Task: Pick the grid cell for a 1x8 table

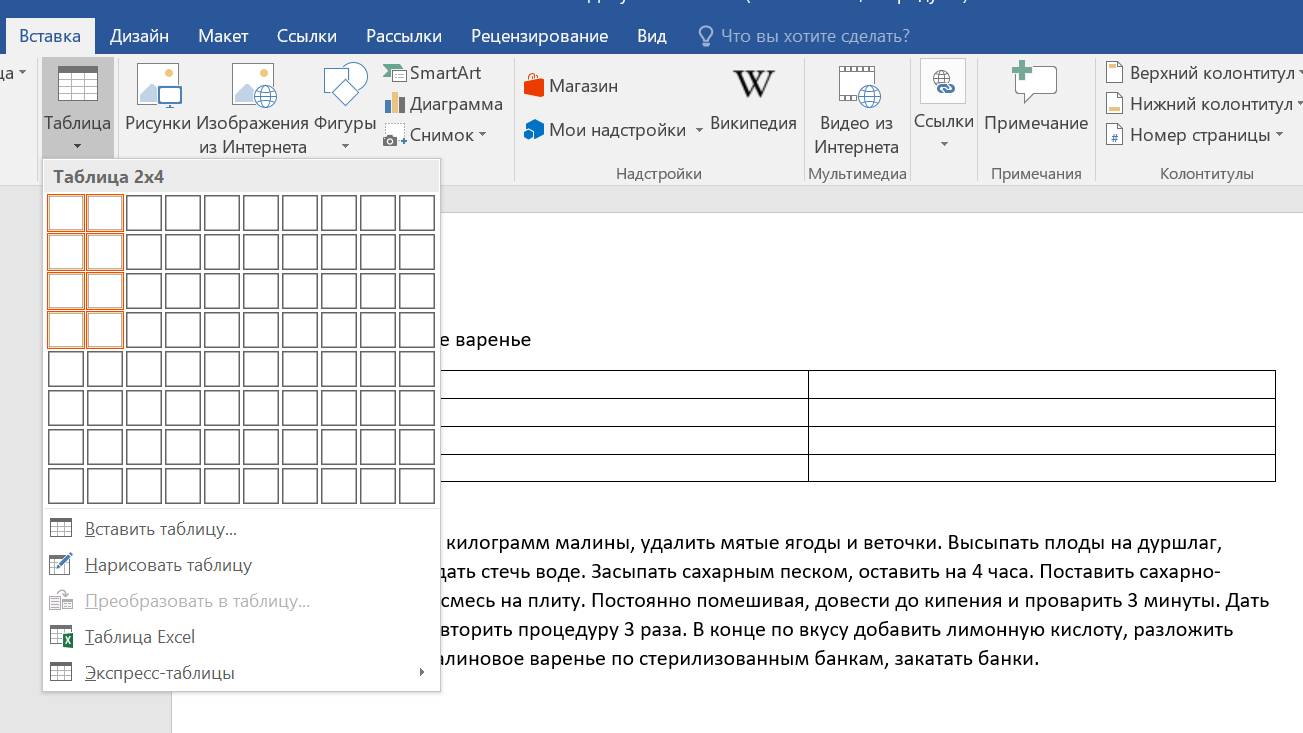Action: click(66, 486)
